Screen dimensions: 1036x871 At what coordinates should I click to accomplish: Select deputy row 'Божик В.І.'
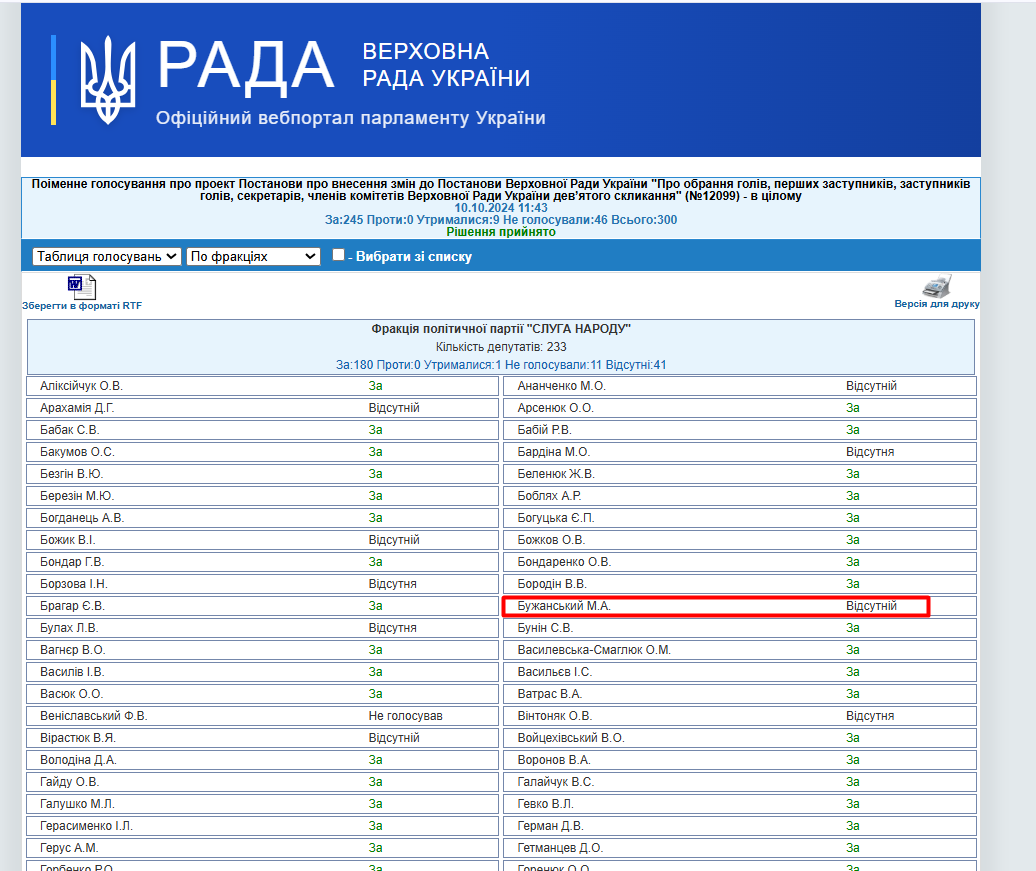262,540
